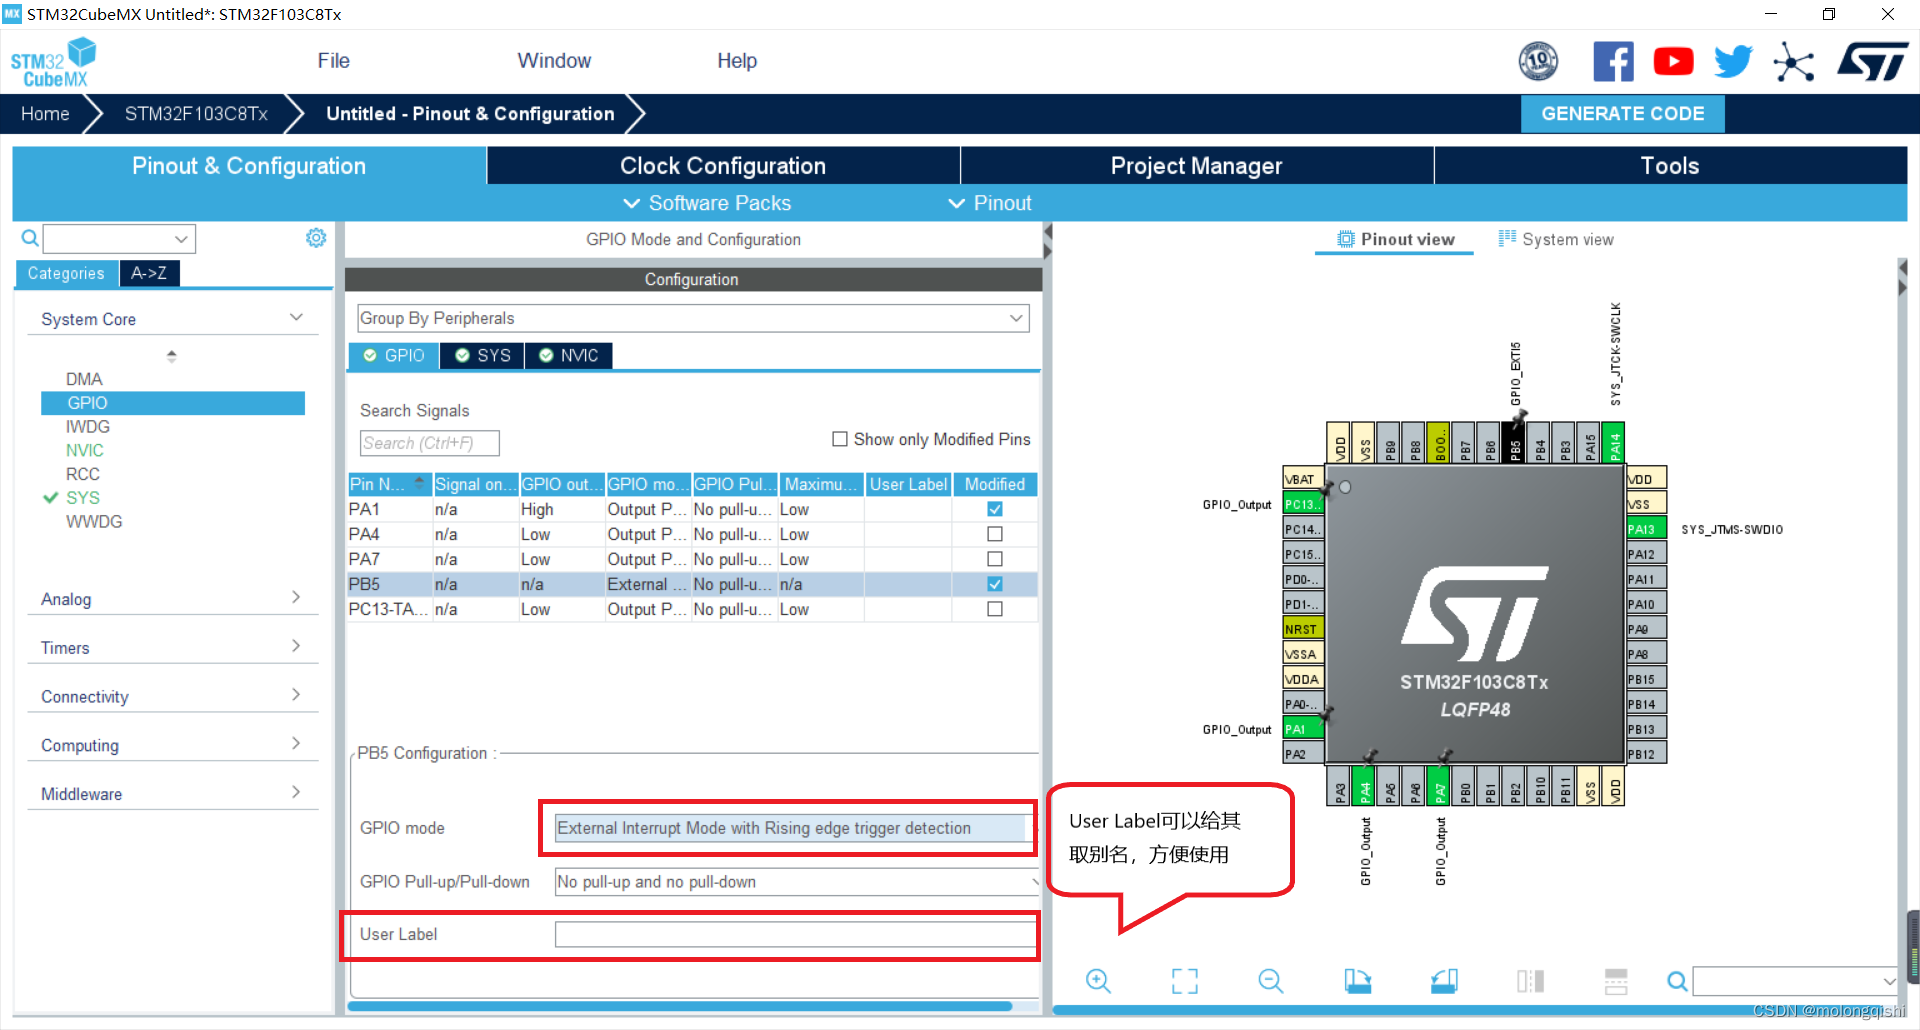Select pin PA4 on the chip
Image resolution: width=1920 pixels, height=1030 pixels.
pos(1364,786)
